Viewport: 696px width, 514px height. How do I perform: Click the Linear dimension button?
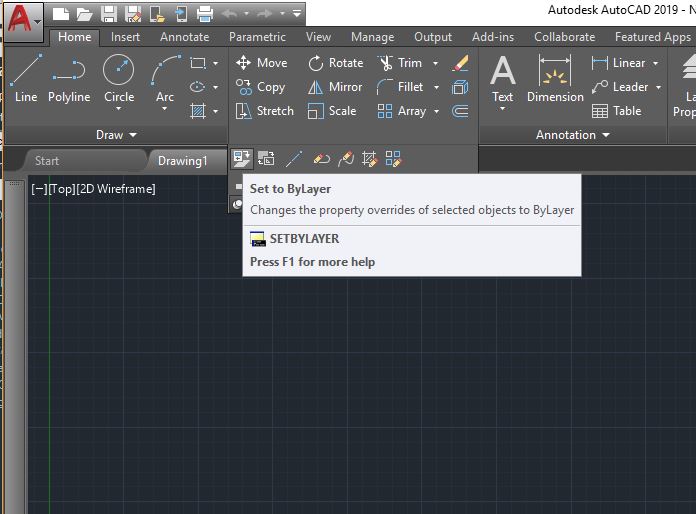pyautogui.click(x=618, y=63)
